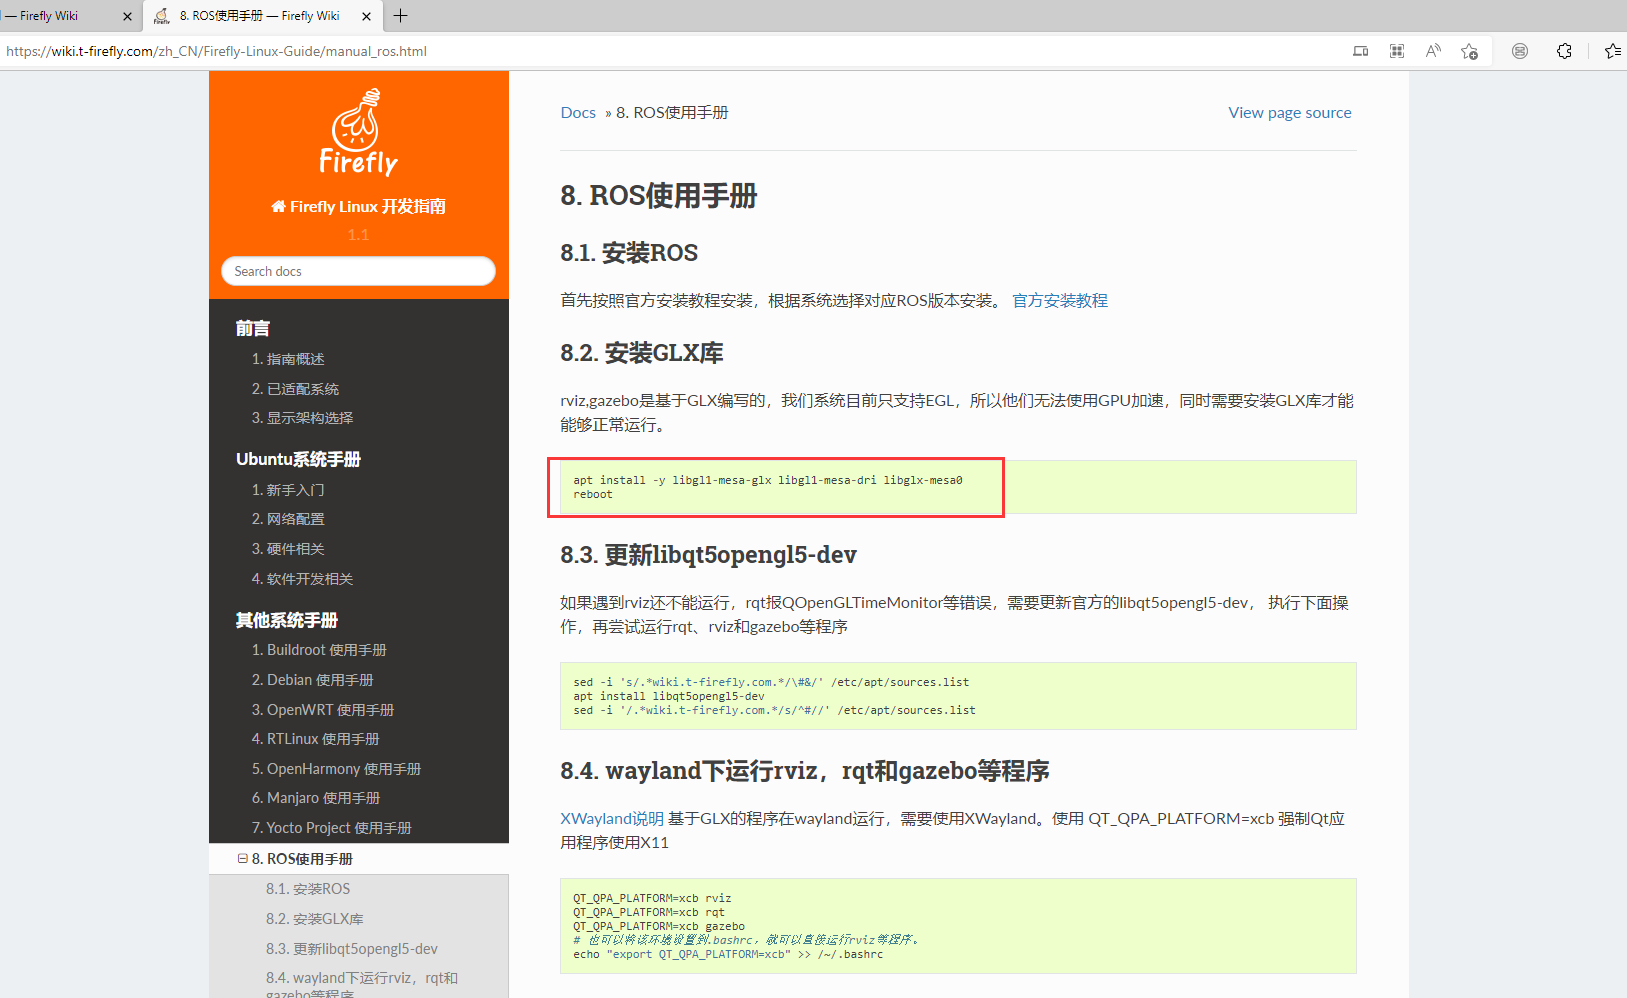
Task: Select 8.2 安装GLX库 in sidebar
Action: 314,918
